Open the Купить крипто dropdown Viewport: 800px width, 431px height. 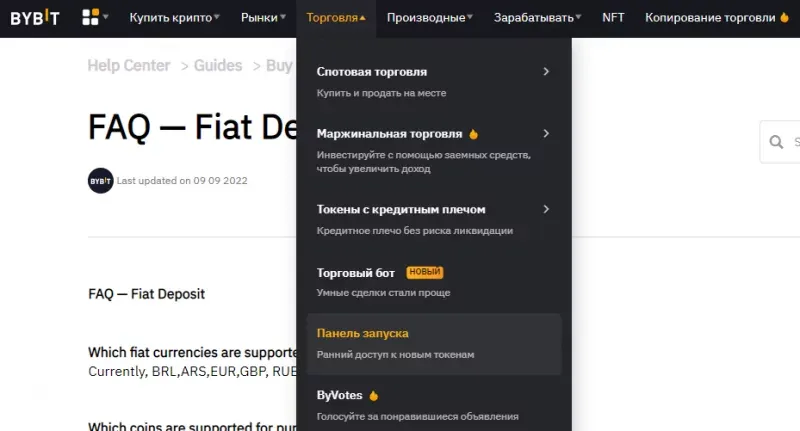174,18
